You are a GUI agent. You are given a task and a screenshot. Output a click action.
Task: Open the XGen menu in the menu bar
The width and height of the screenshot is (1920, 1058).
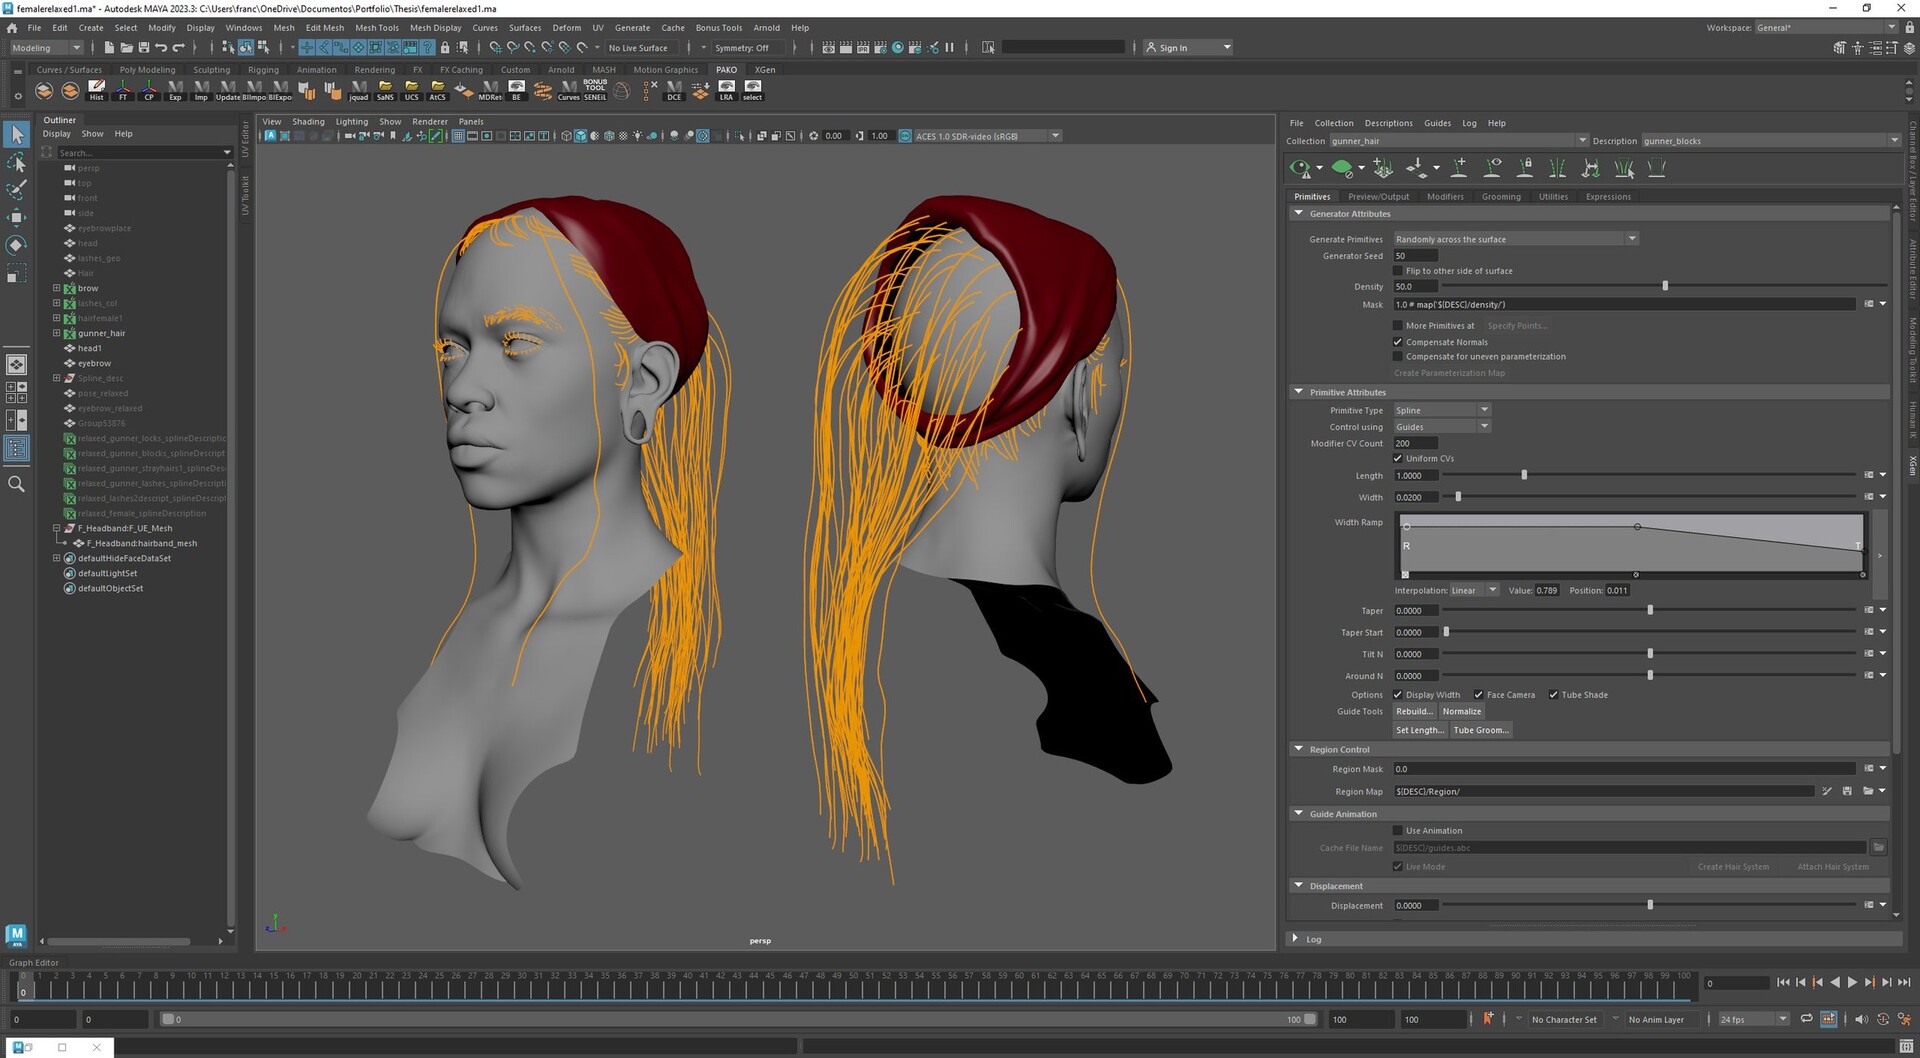coord(765,69)
